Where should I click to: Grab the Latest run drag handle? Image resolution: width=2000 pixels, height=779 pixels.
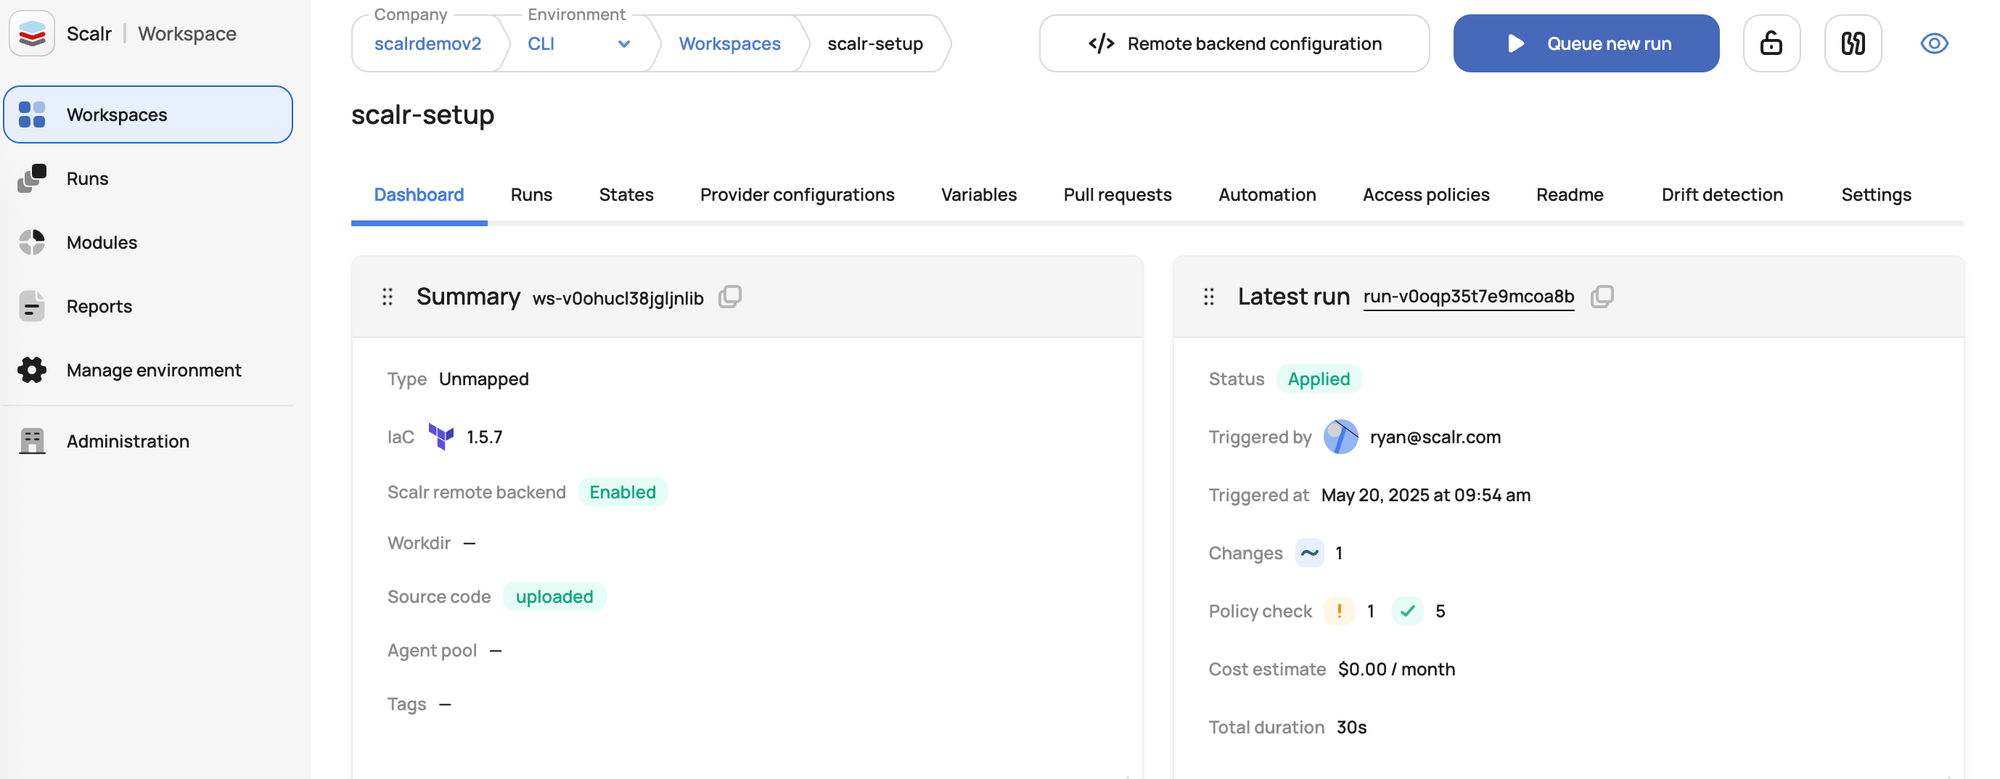pyautogui.click(x=1209, y=297)
